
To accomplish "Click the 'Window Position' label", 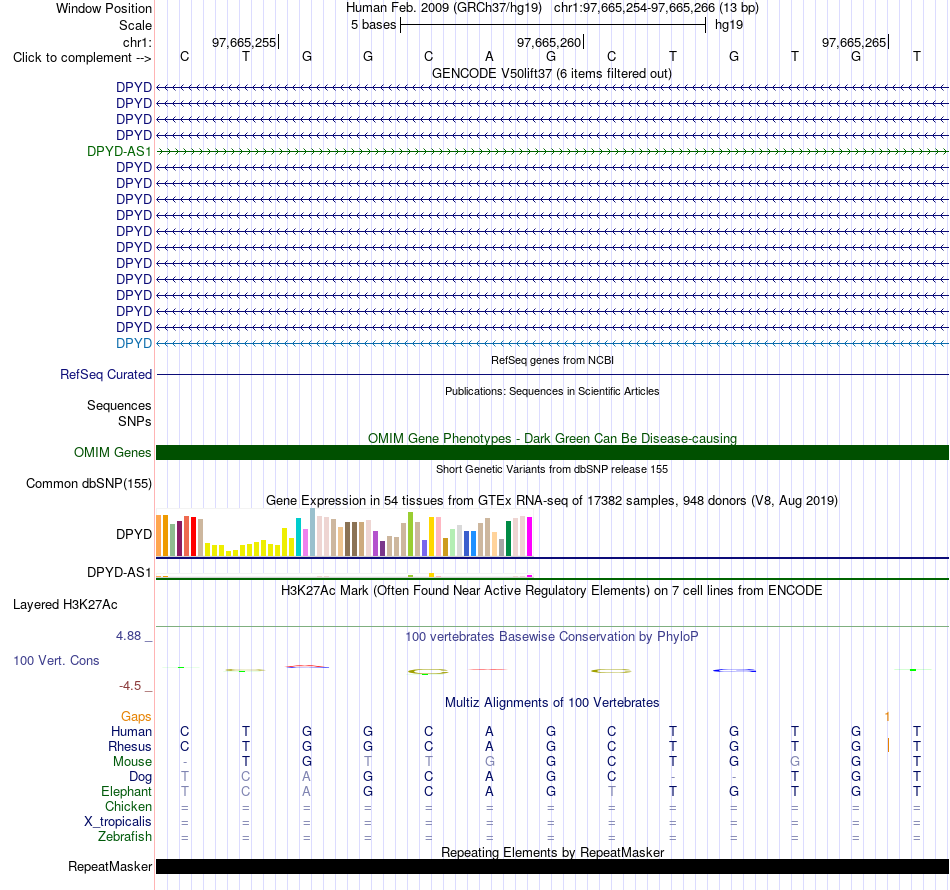I will point(104,8).
